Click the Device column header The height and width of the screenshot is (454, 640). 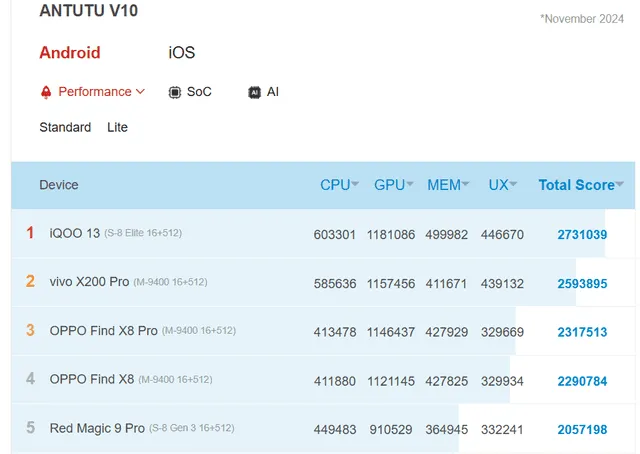pyautogui.click(x=59, y=185)
